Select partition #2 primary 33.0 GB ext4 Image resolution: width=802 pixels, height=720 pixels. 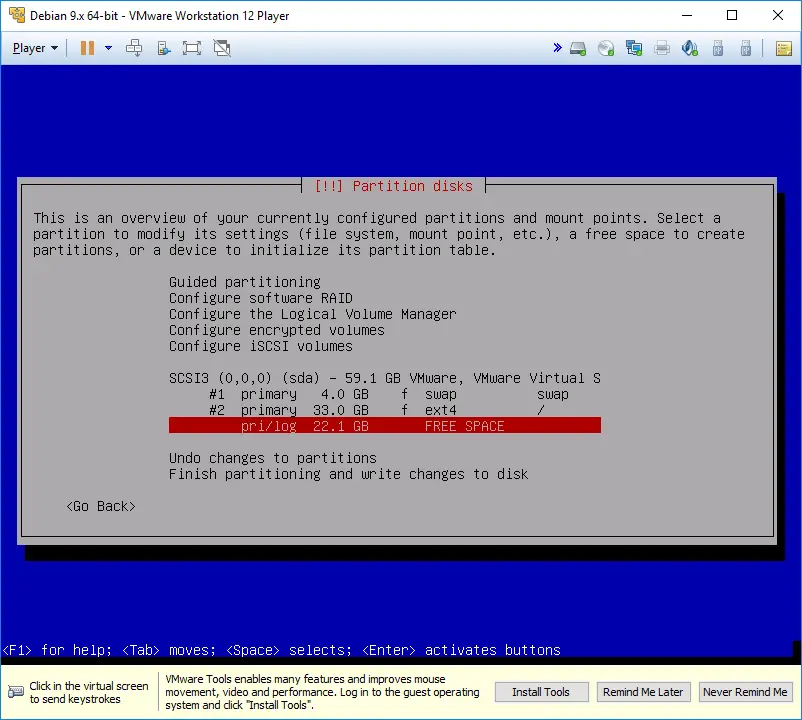click(385, 410)
